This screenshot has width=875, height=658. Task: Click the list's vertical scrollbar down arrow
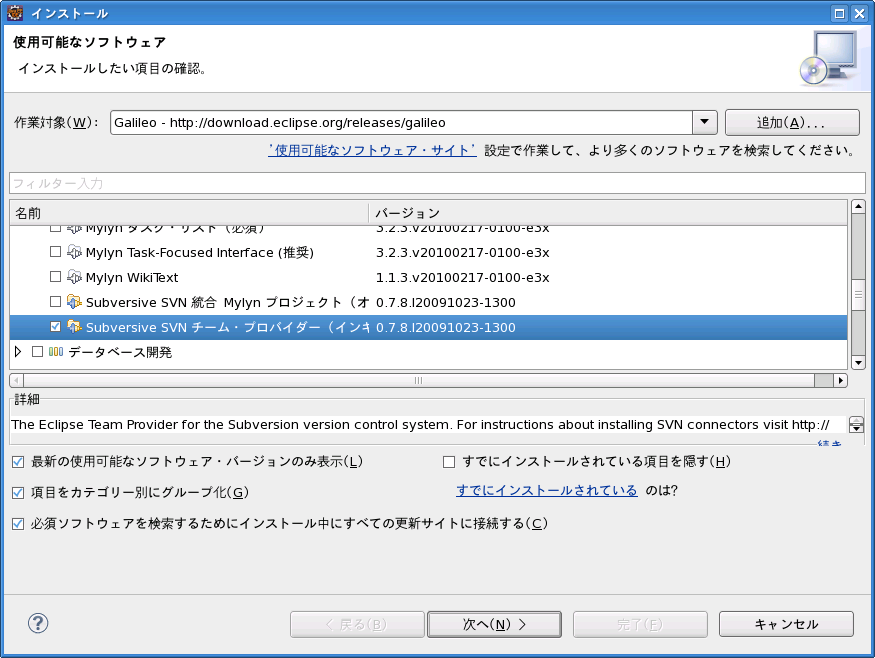coord(858,363)
